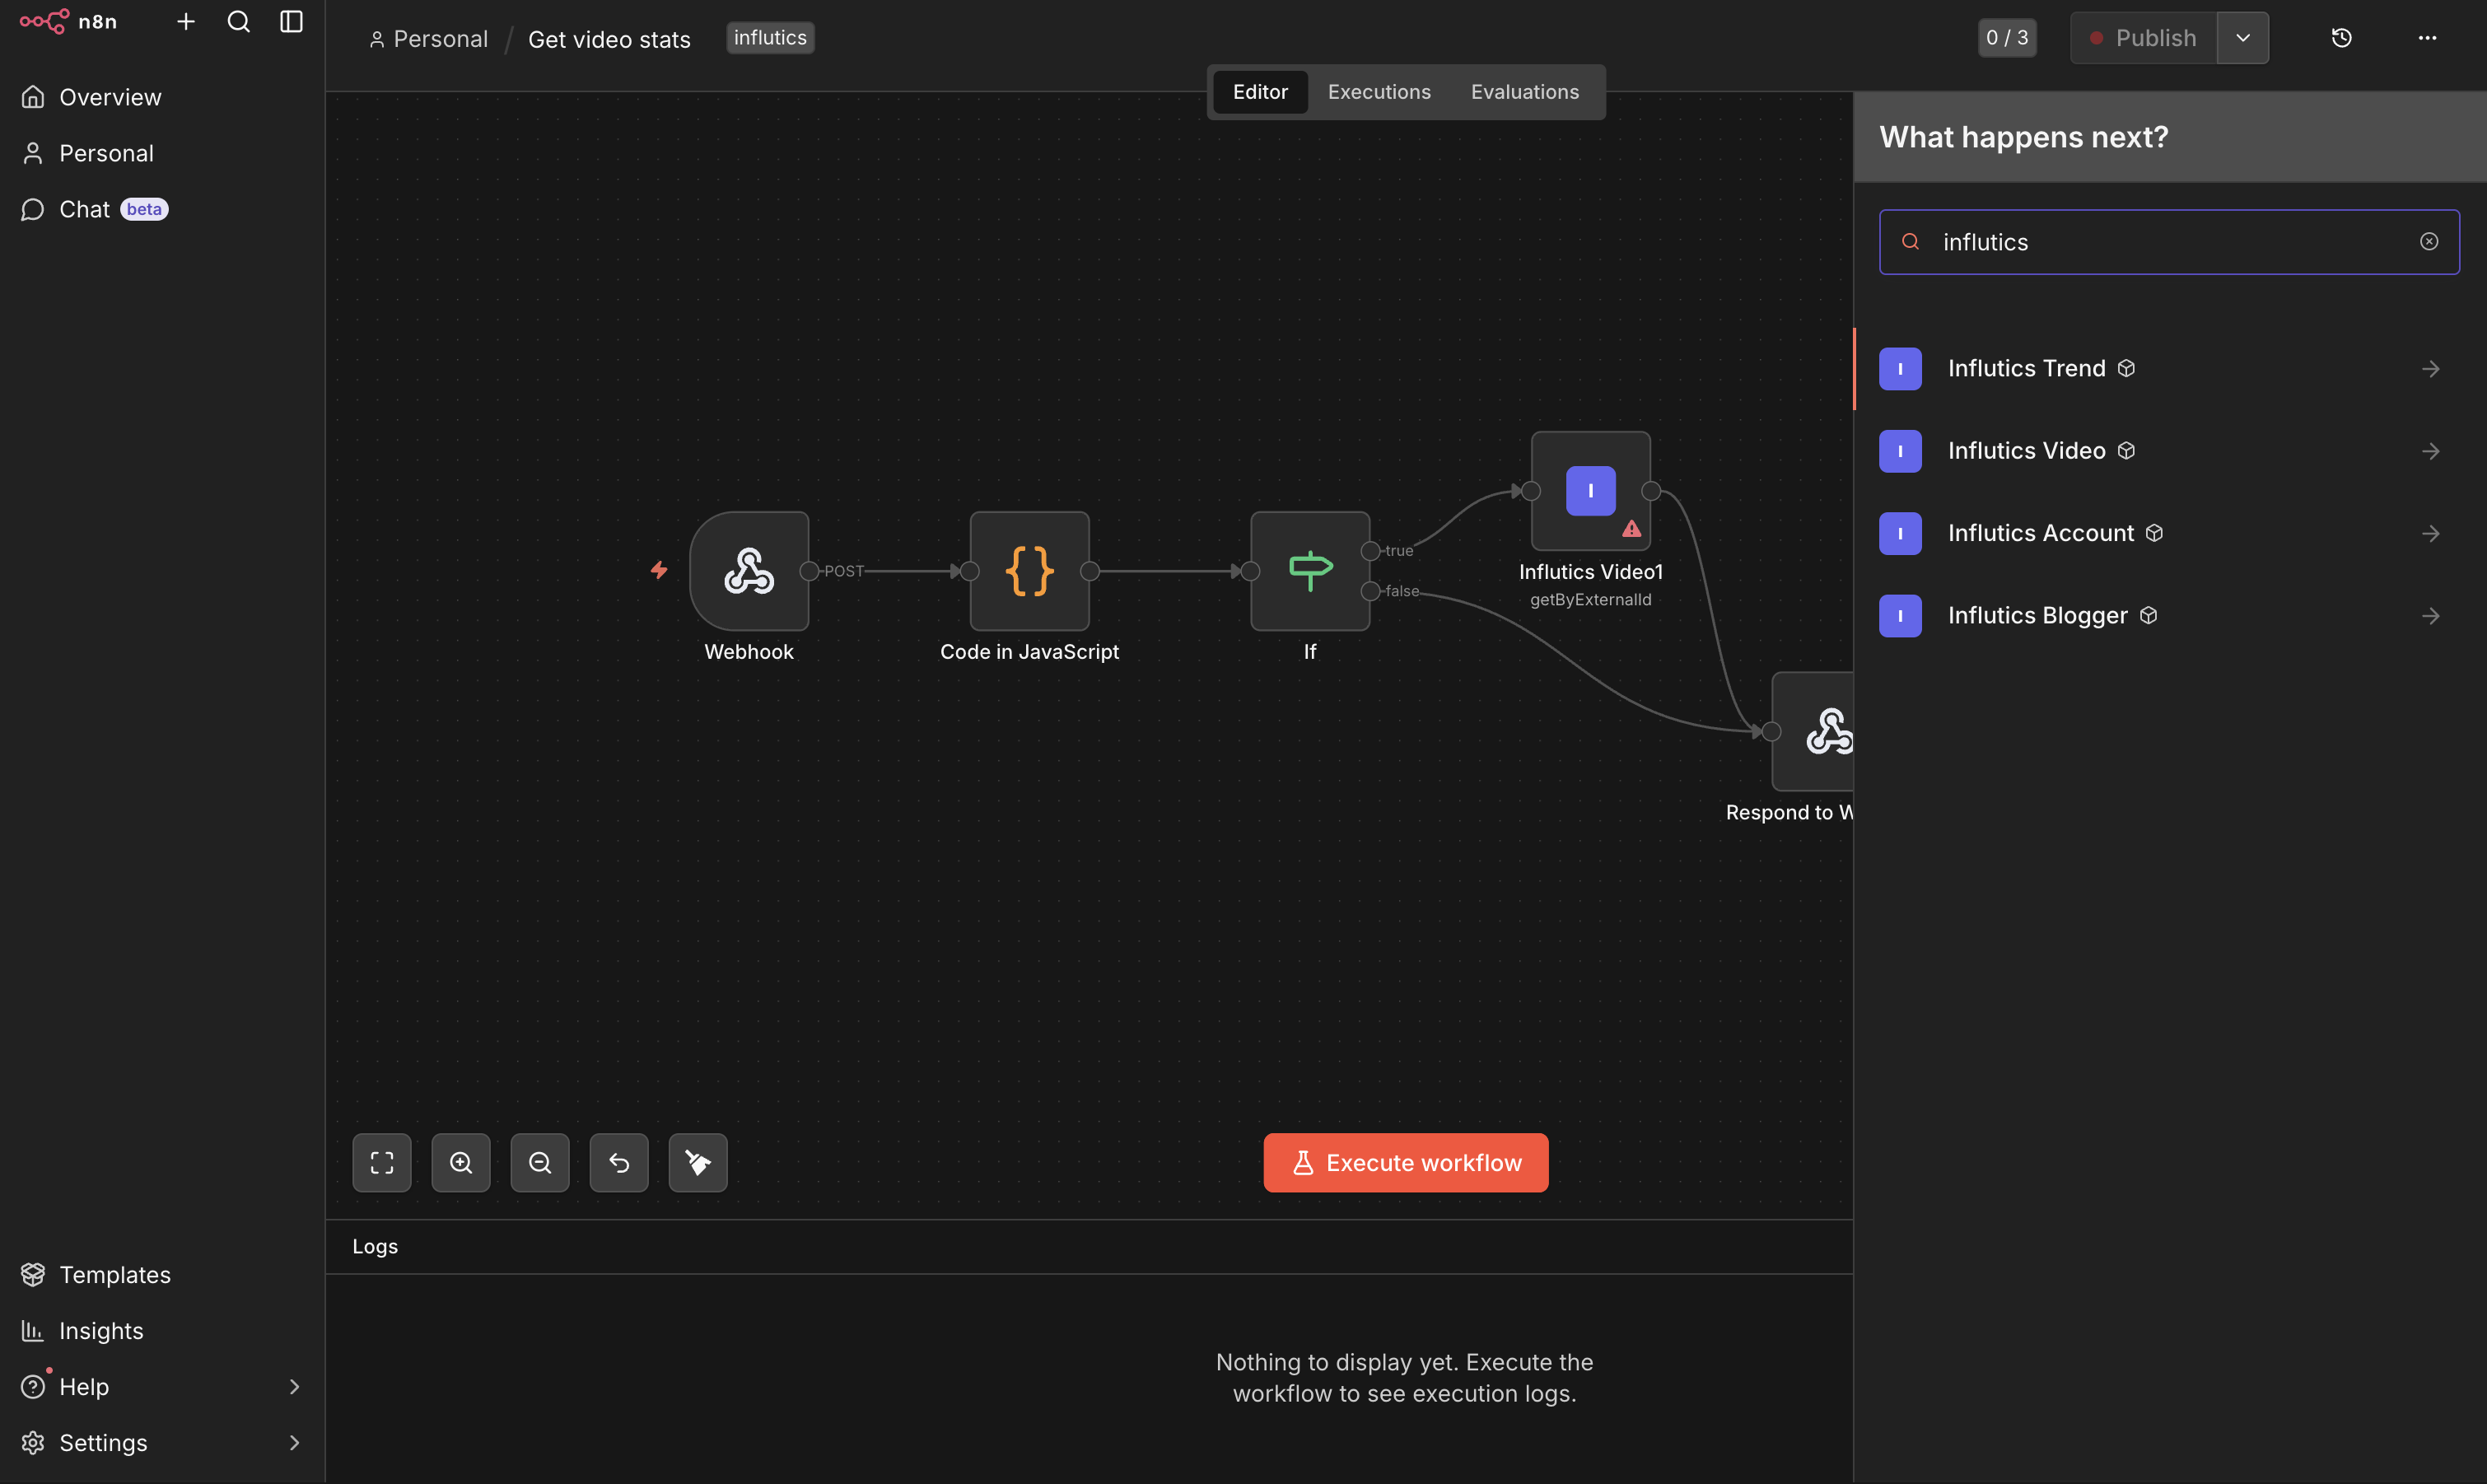
Task: Focus the node search field
Action: (2168, 242)
